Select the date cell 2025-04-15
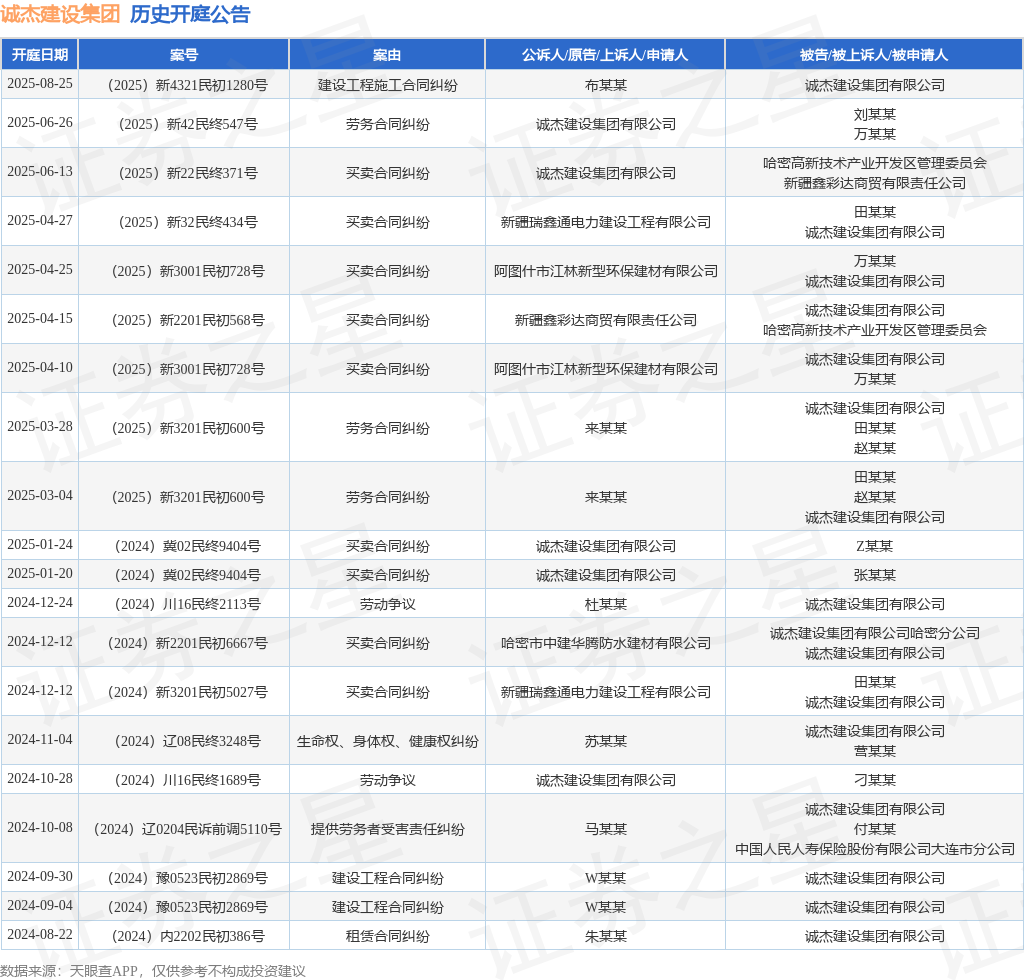The width and height of the screenshot is (1024, 980). tap(40, 319)
